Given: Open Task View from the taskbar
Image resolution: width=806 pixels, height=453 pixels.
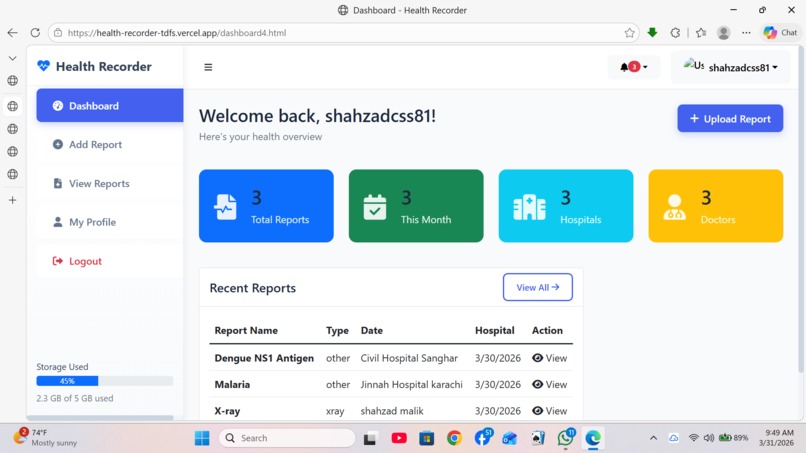Looking at the screenshot, I should 370,439.
